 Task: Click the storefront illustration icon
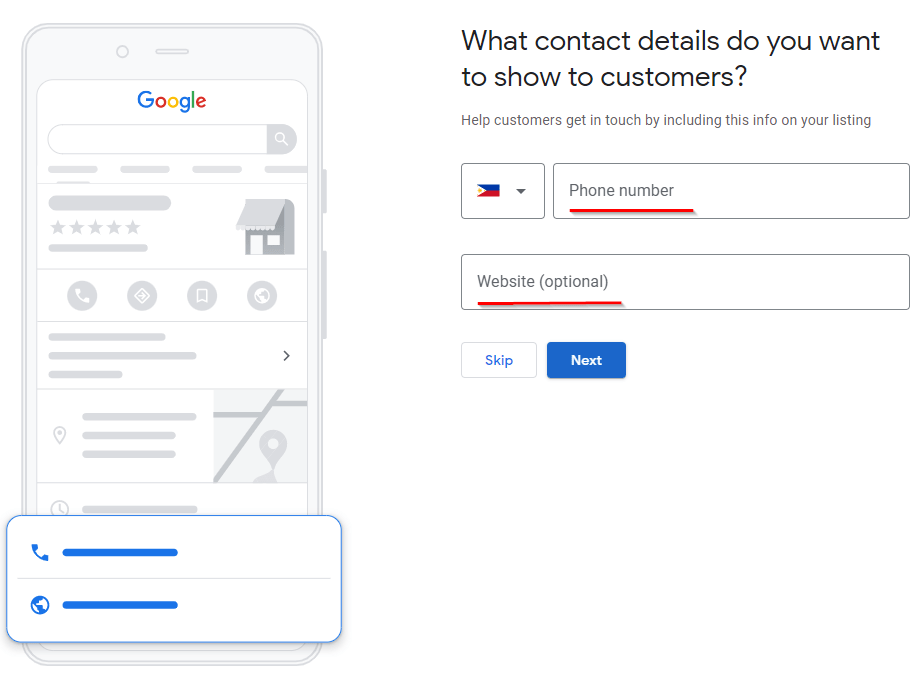coord(266,227)
